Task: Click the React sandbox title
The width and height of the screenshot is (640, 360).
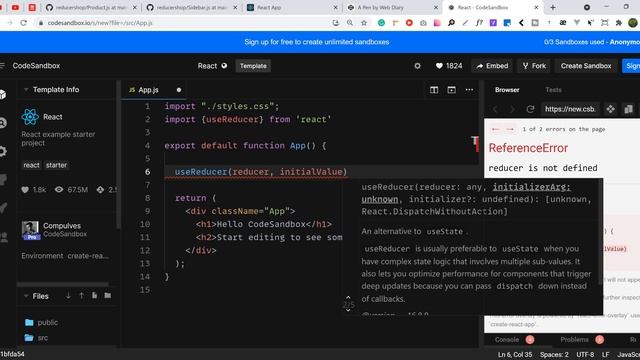Action: pos(207,66)
